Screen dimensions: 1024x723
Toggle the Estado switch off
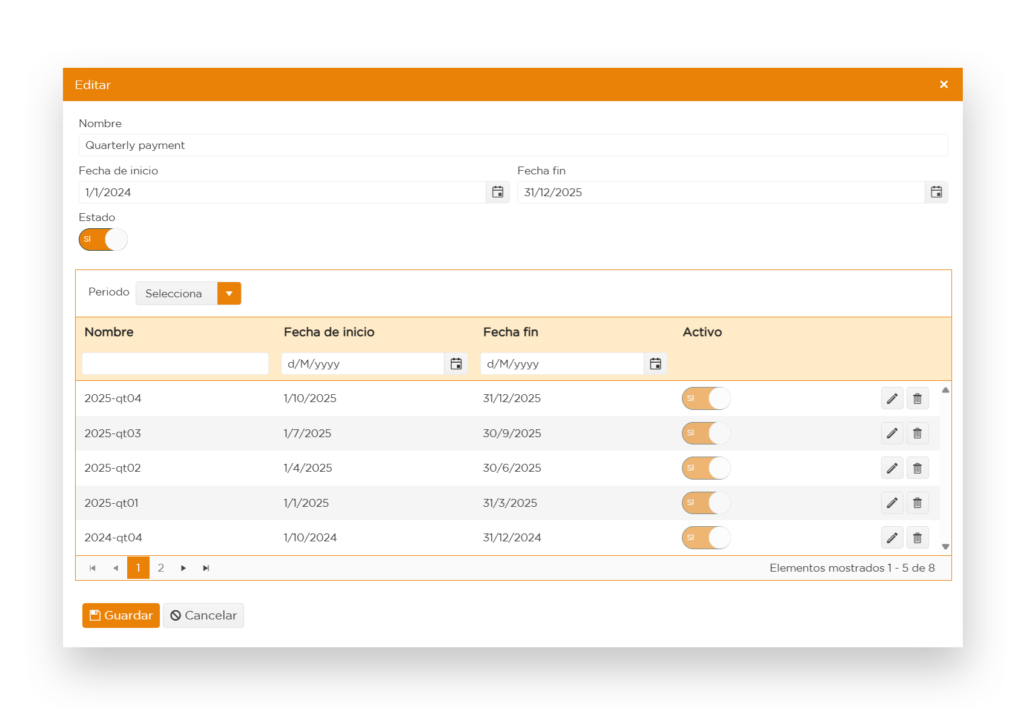(103, 240)
